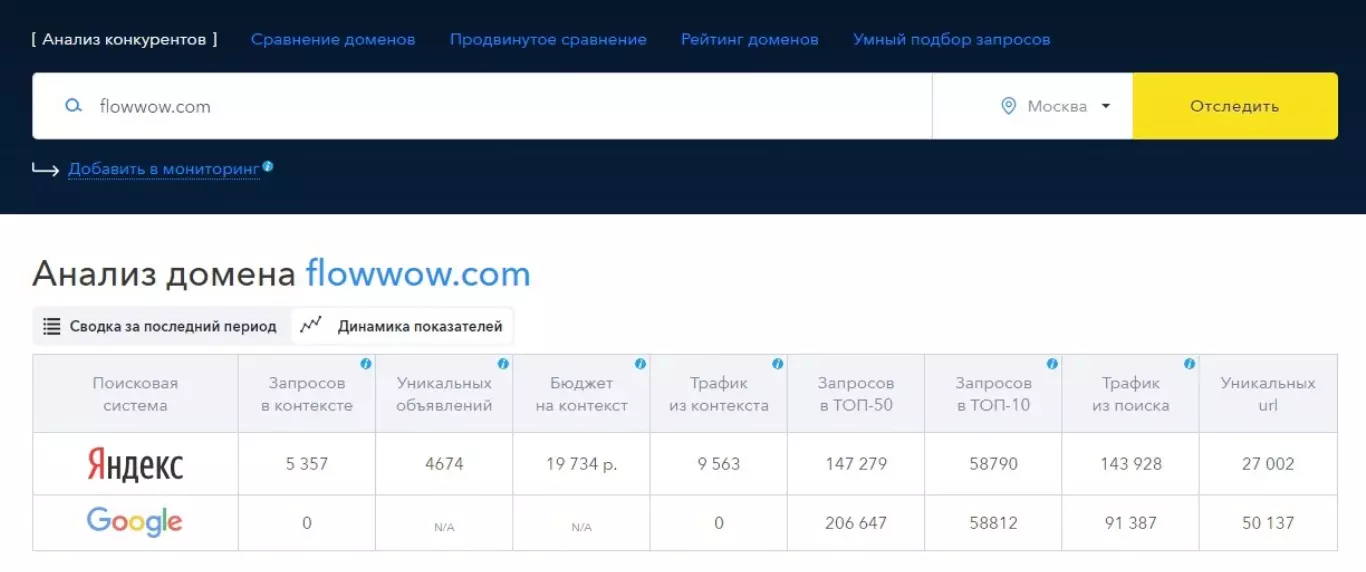The height and width of the screenshot is (572, 1366).
Task: Click Google value 91 387
Action: click(1131, 522)
